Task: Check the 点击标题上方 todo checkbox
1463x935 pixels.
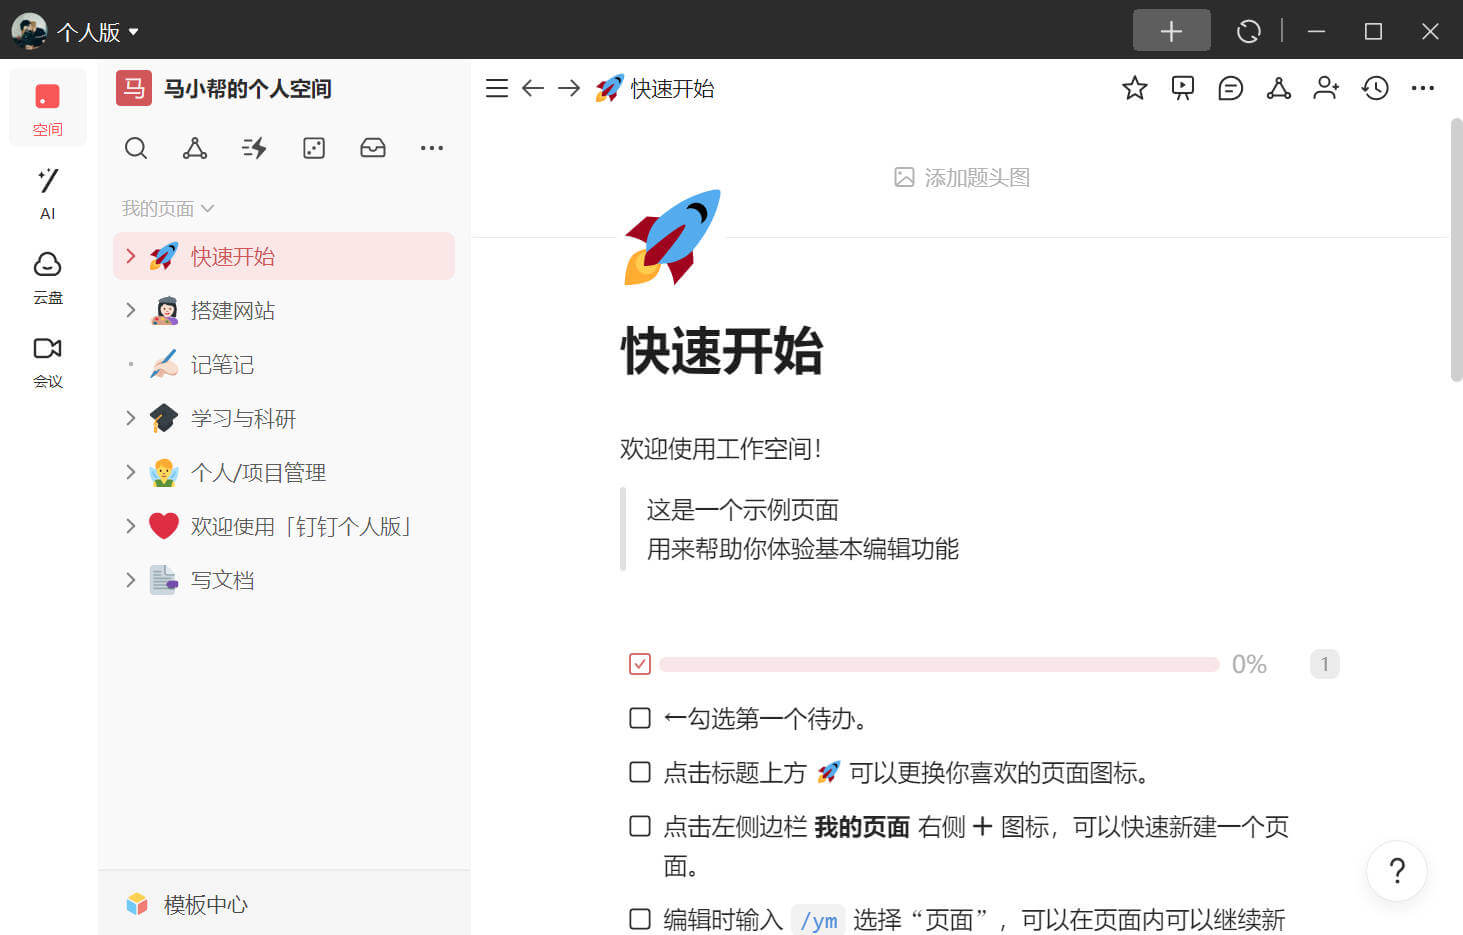Action: pos(640,772)
